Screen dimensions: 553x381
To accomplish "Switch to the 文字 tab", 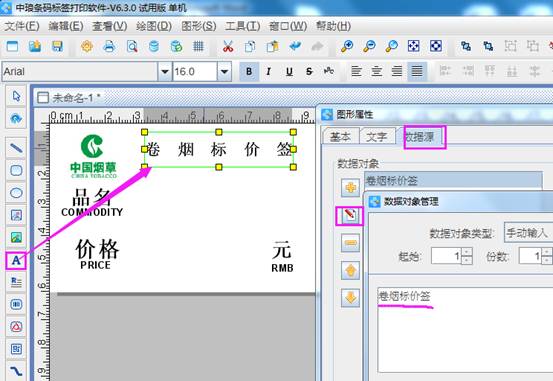I will [376, 137].
